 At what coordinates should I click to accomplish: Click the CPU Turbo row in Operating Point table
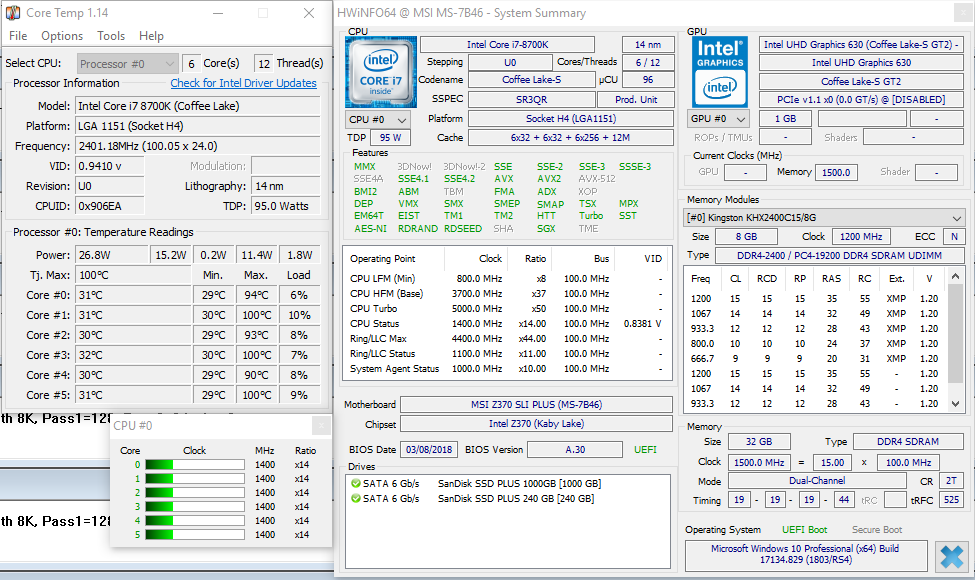pyautogui.click(x=506, y=308)
